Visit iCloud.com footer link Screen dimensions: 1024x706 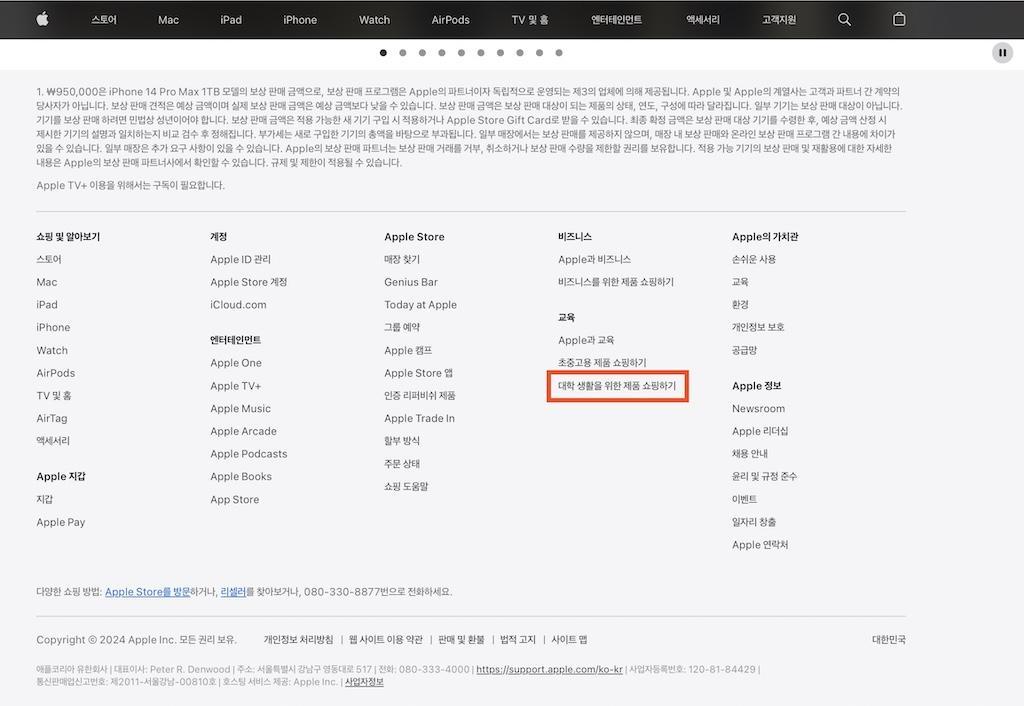tap(238, 305)
